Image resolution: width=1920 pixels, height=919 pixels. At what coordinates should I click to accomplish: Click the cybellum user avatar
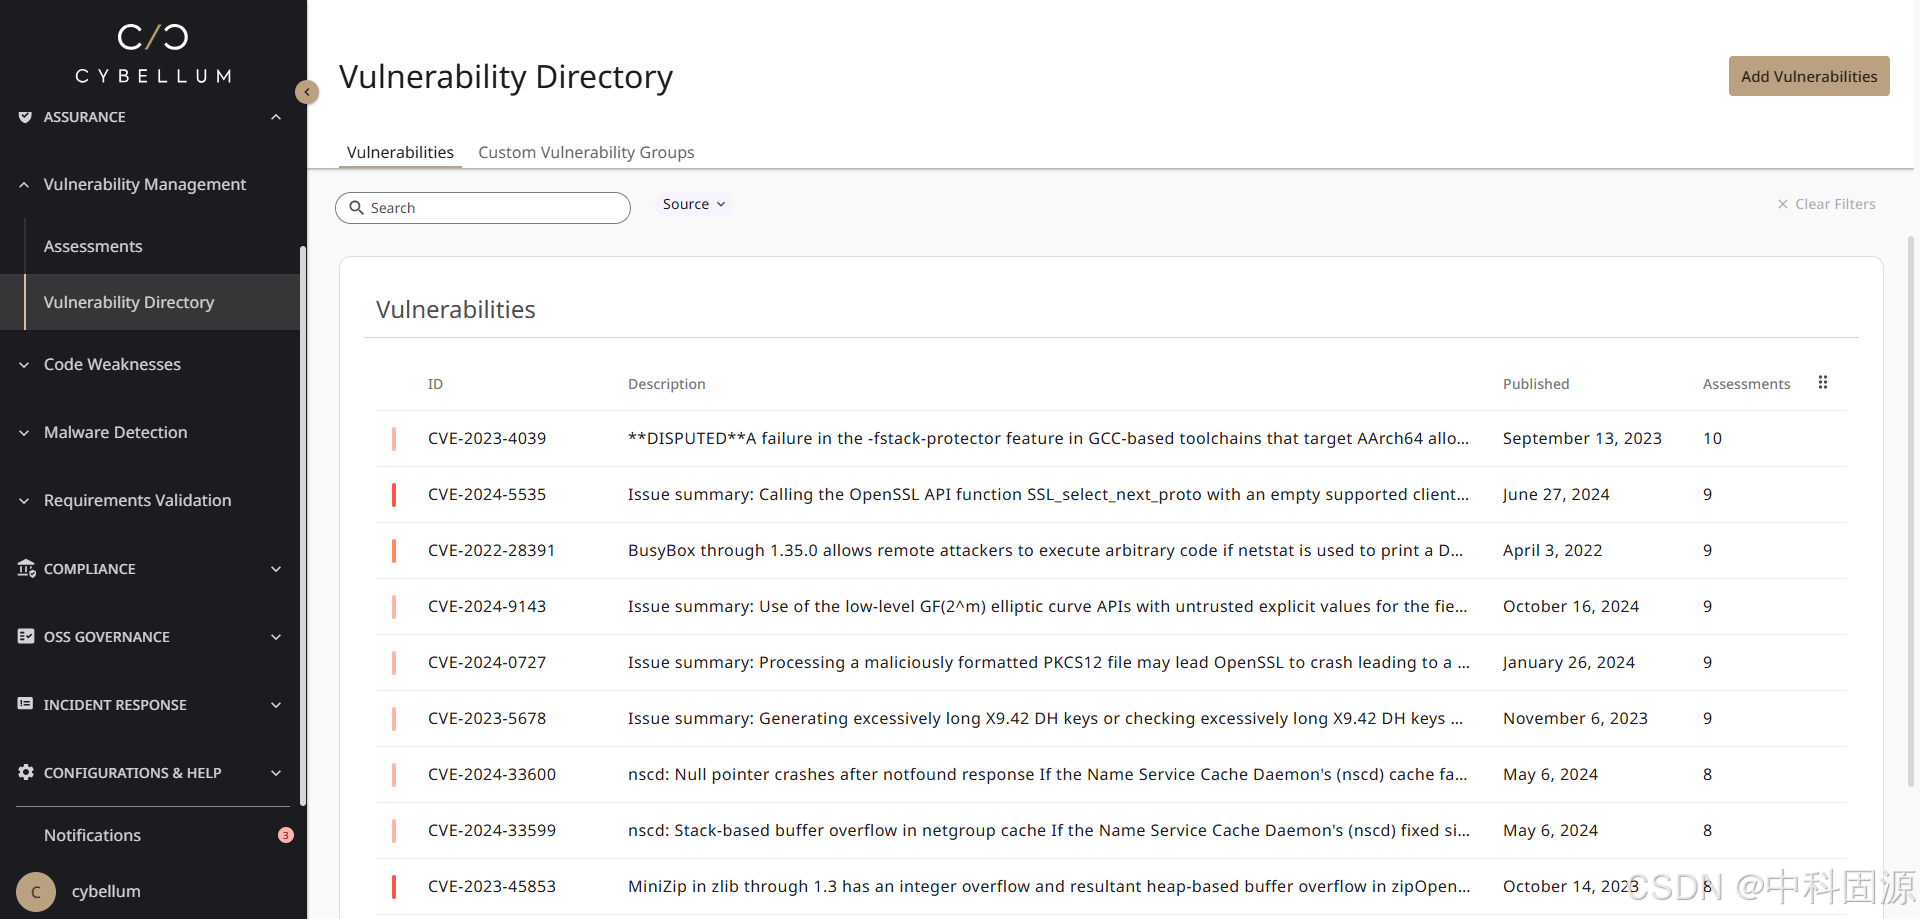[x=36, y=891]
